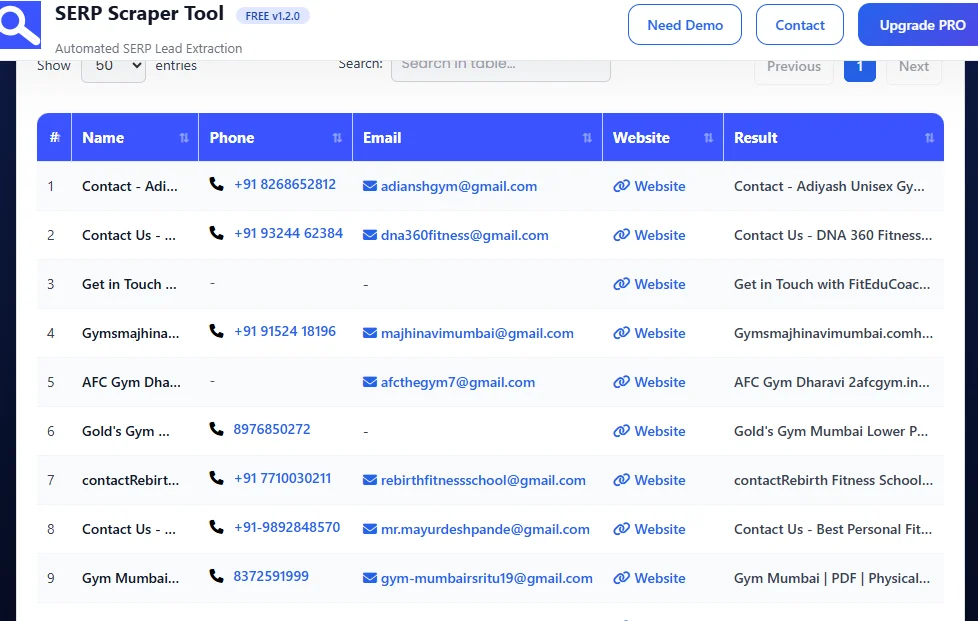
Task: Open the Website link for Gym Mumbai row
Action: tap(658, 578)
